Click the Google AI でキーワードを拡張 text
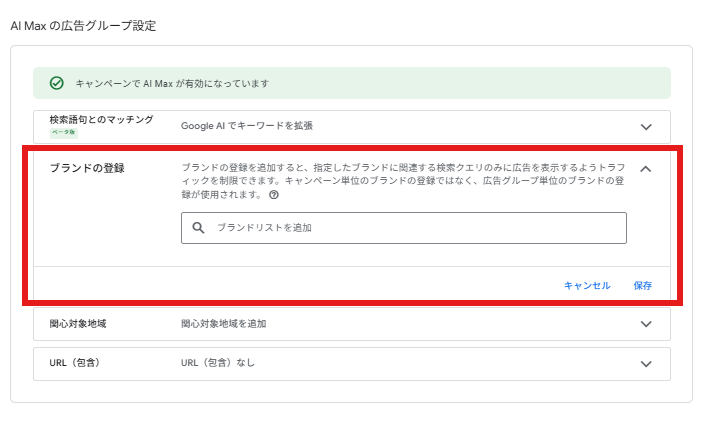Image resolution: width=712 pixels, height=421 pixels. point(247,126)
